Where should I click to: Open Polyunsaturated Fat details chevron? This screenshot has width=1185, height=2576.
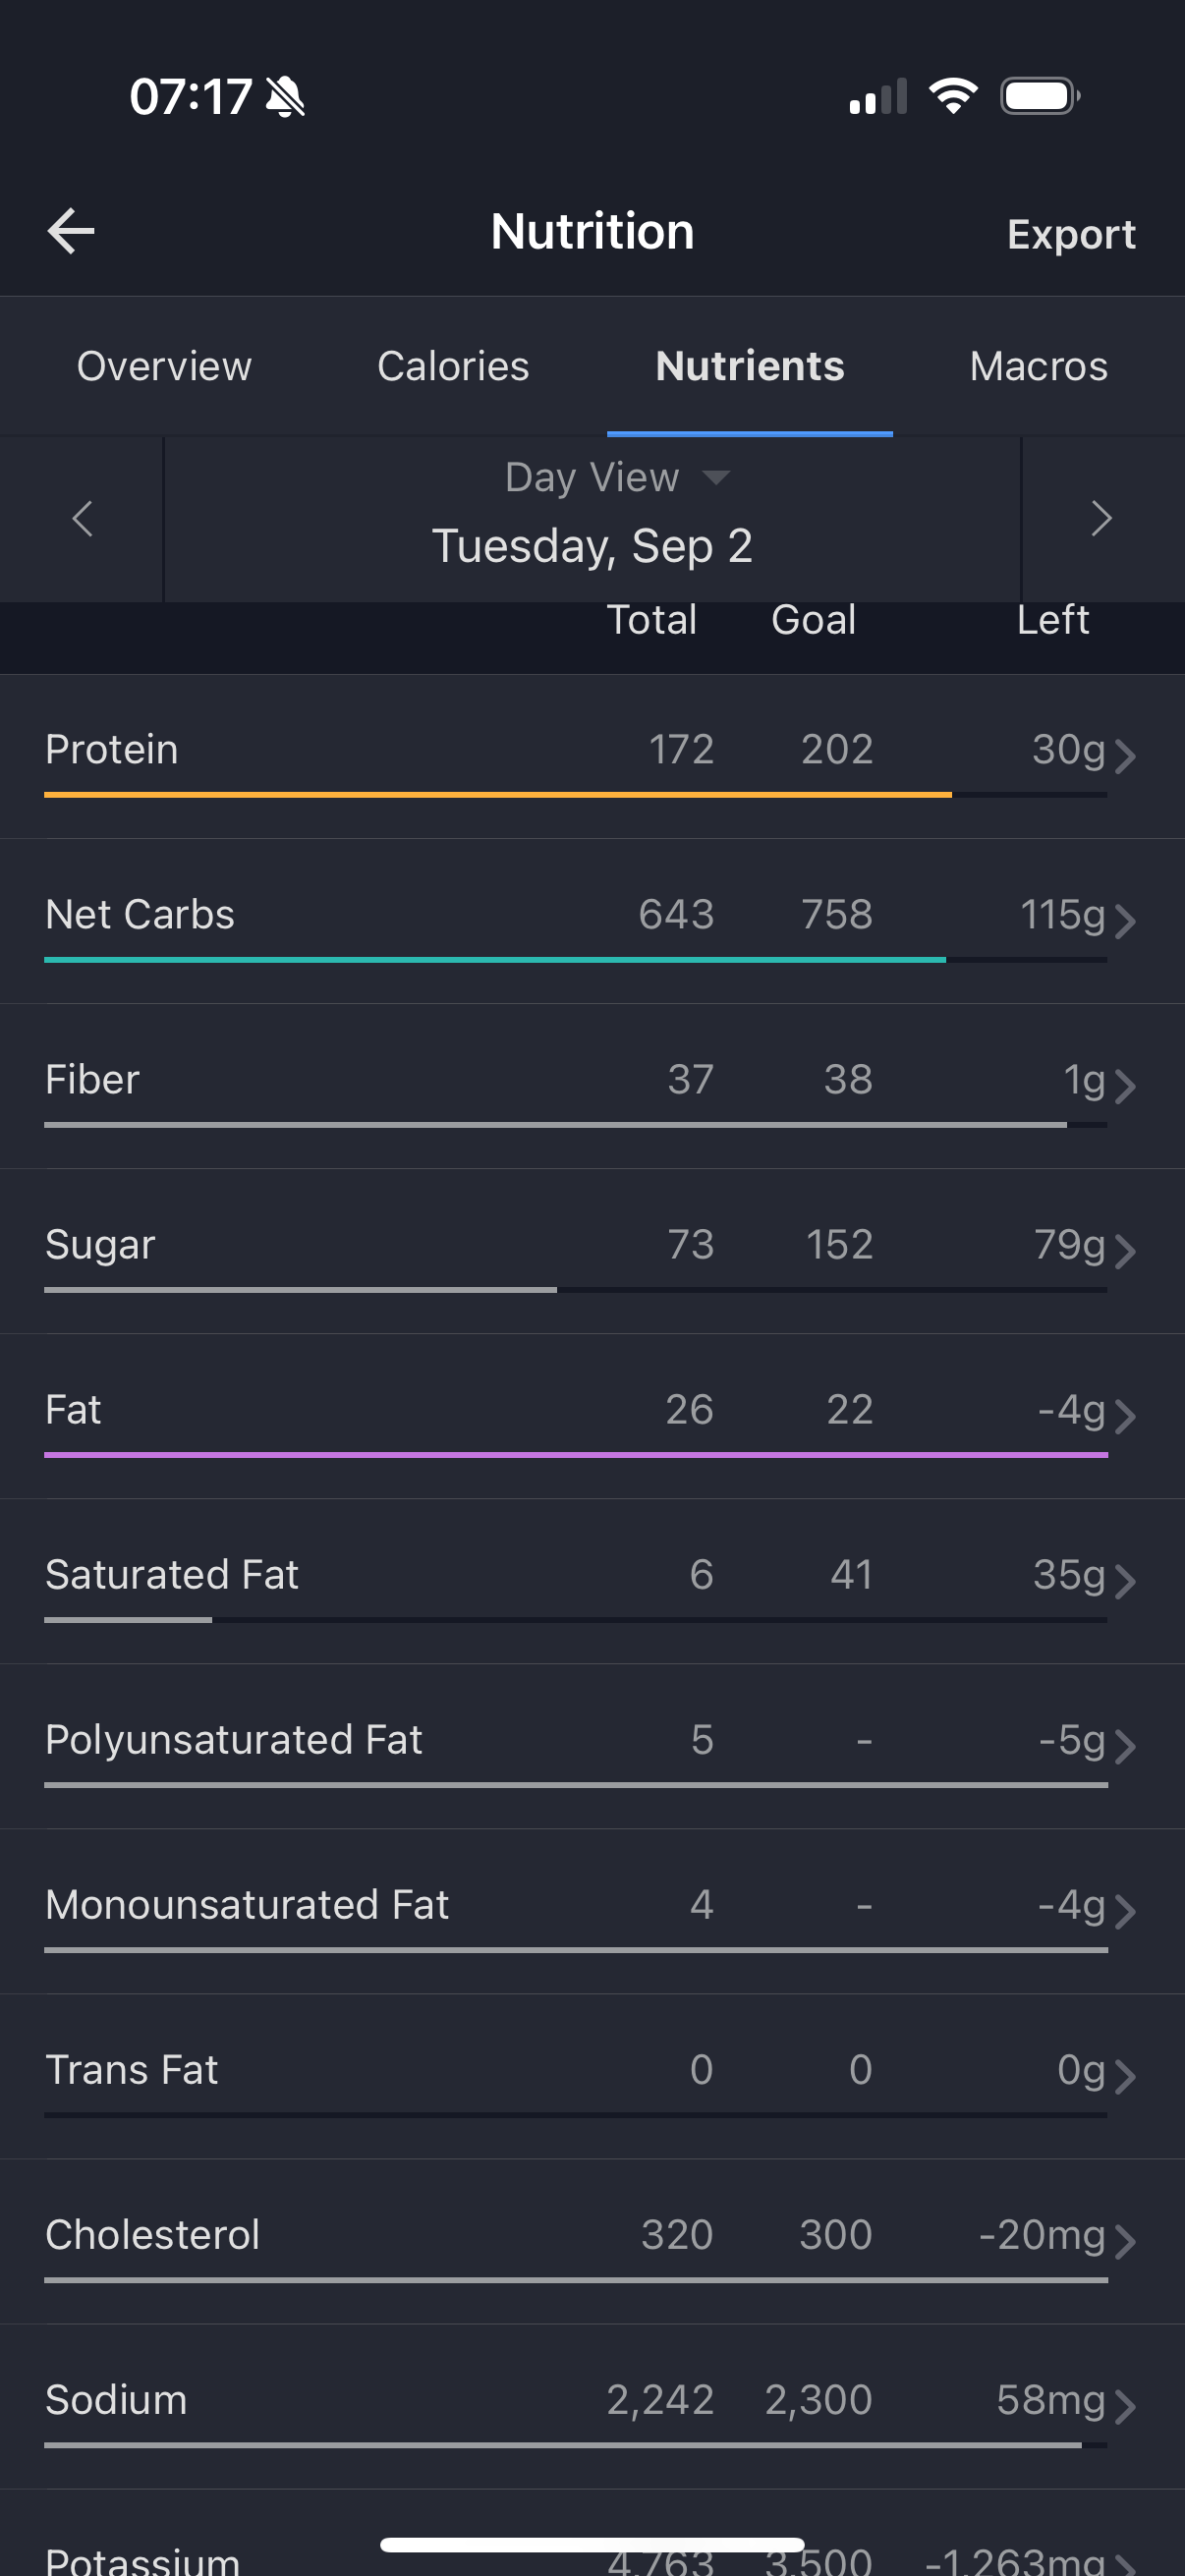point(1125,1746)
